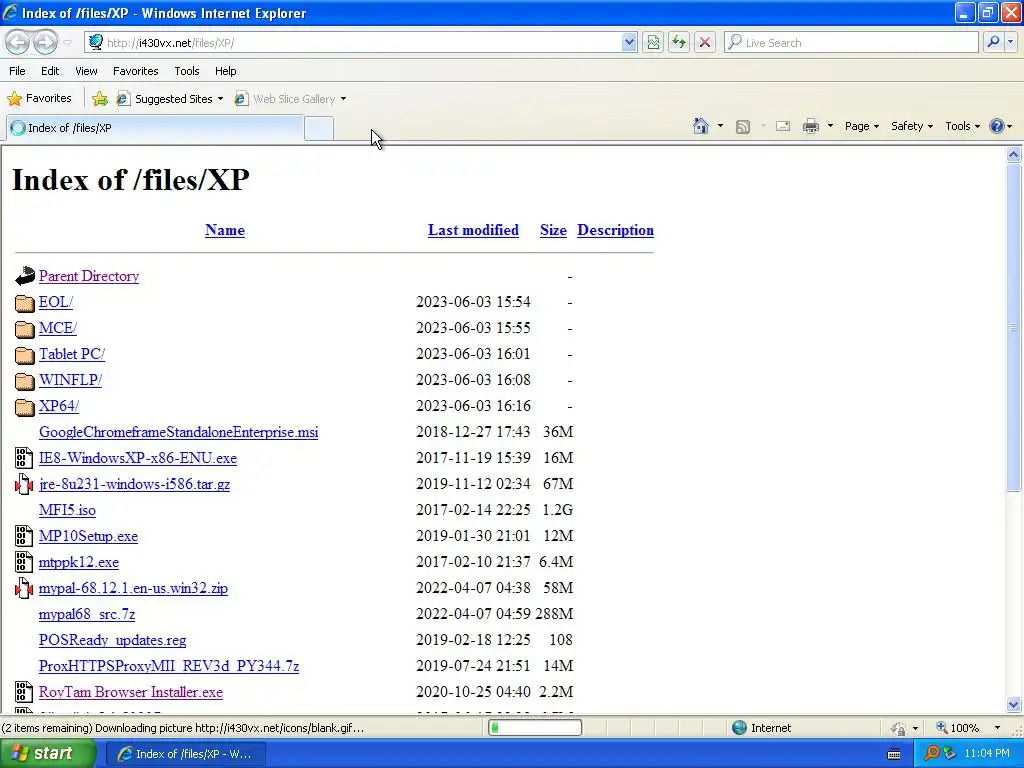Open POSReady_updates.reg link
1024x768 pixels.
(112, 640)
